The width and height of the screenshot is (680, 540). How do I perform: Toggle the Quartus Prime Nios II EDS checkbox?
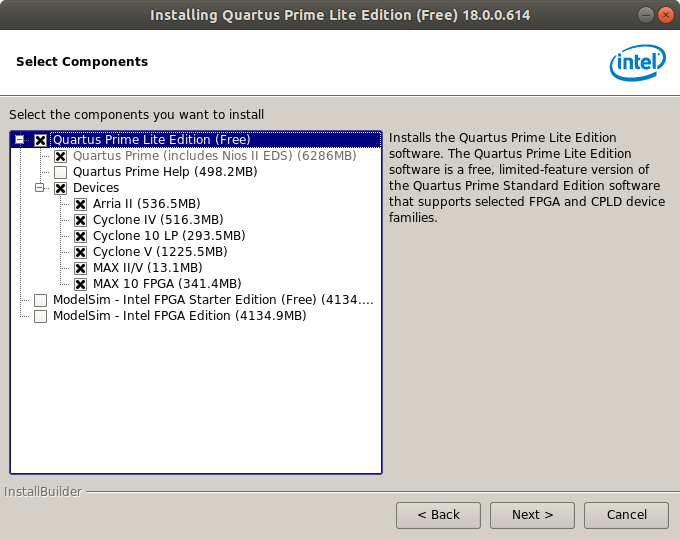(60, 156)
